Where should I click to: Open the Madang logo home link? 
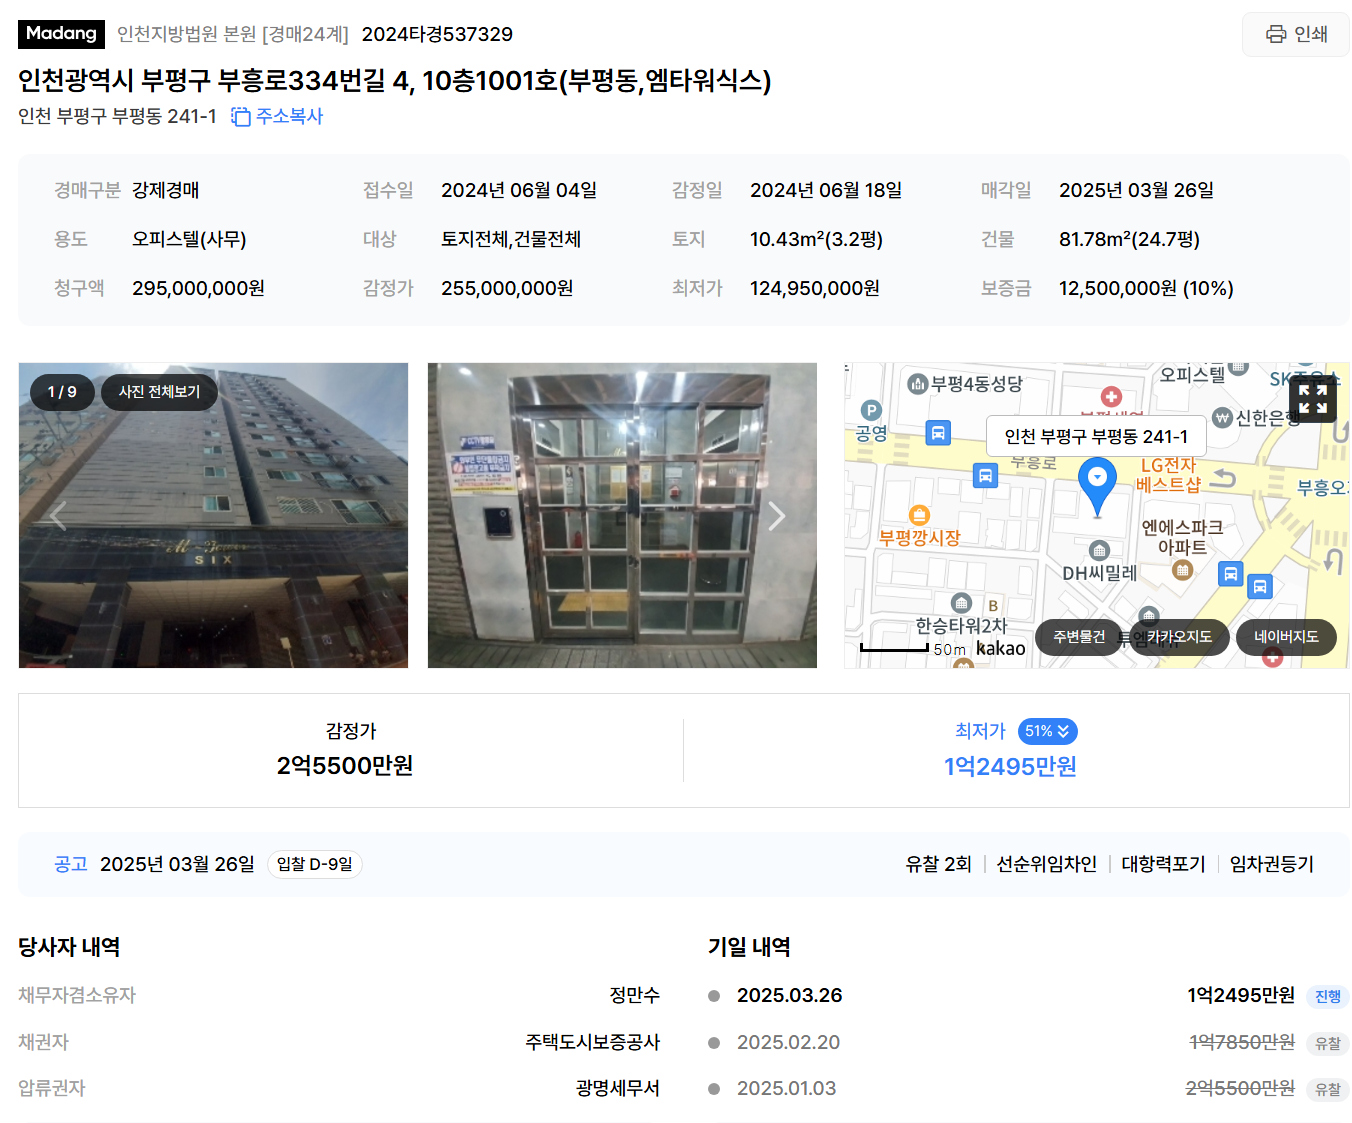point(61,34)
